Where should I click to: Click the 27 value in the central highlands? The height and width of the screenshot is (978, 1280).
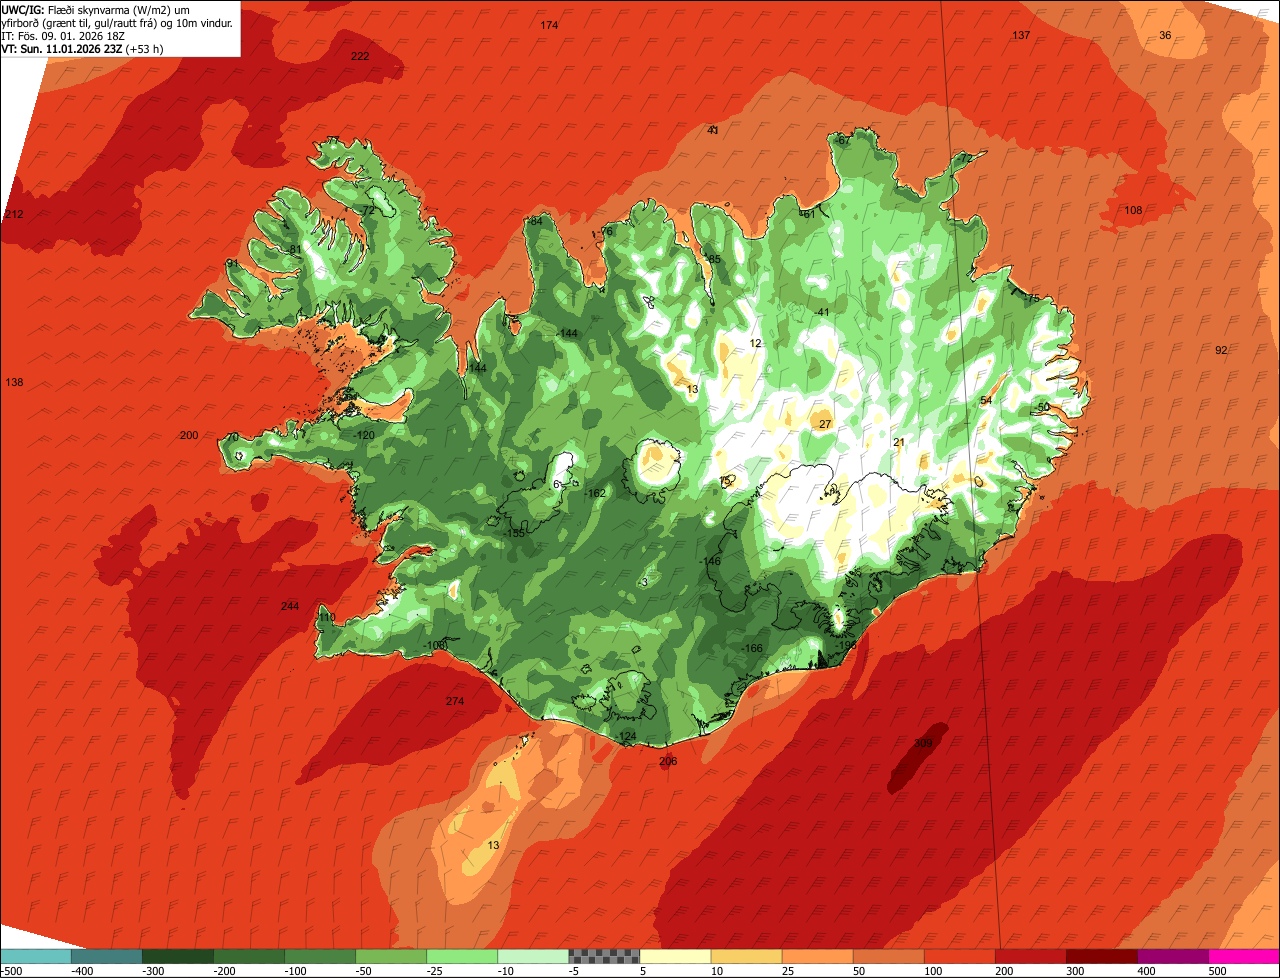click(x=825, y=425)
